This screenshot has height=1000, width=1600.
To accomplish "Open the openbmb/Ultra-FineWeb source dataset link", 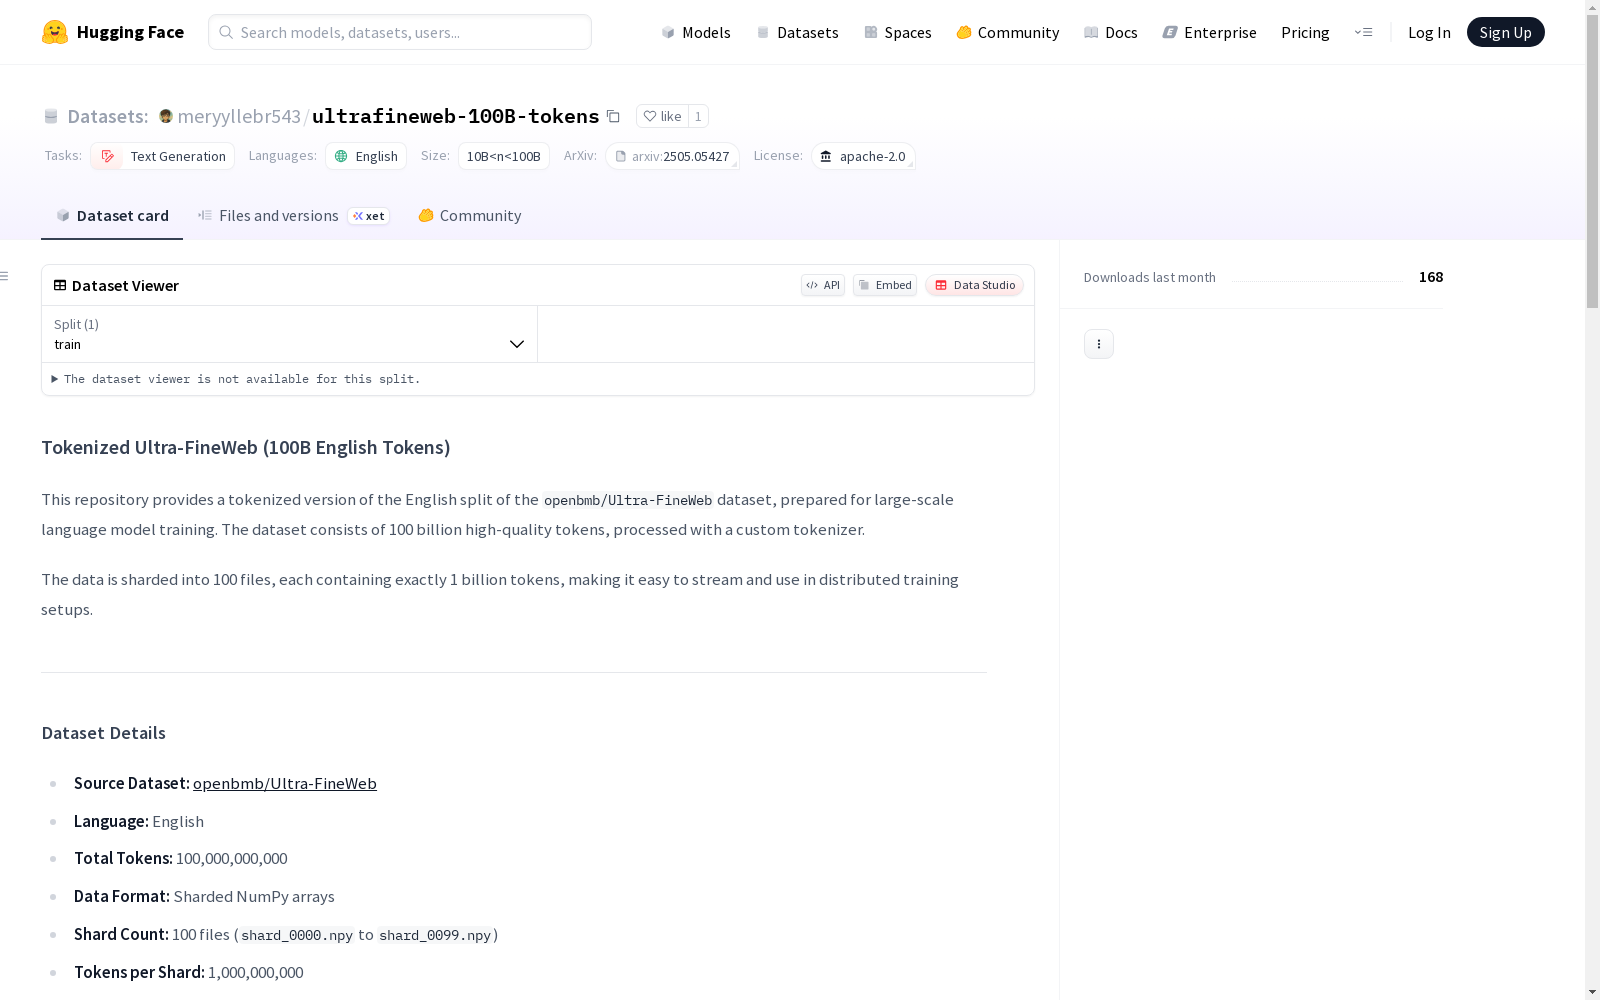I will click(285, 783).
